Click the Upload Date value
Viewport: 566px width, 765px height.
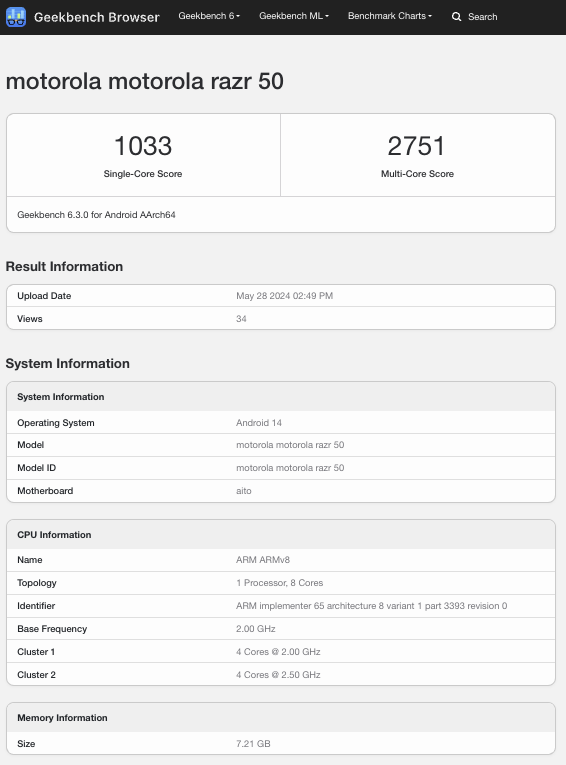(284, 296)
